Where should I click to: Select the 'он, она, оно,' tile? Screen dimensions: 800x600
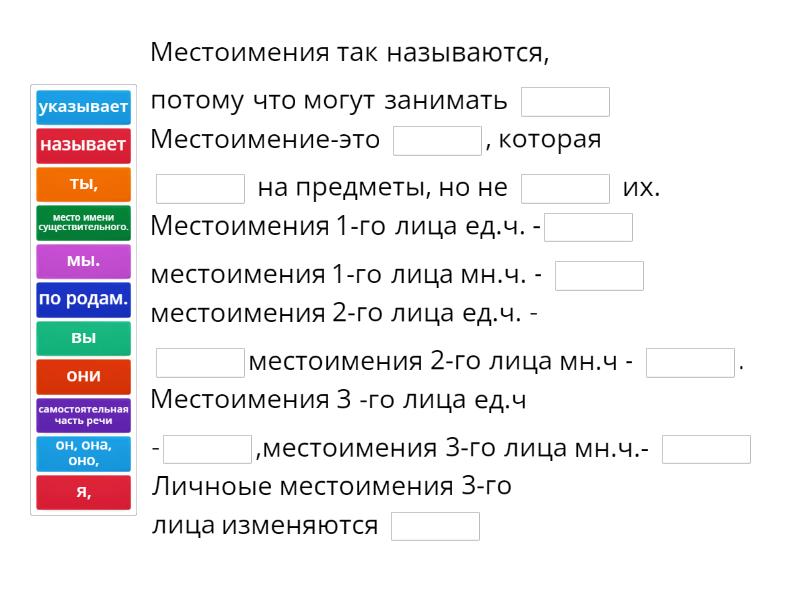(x=83, y=453)
